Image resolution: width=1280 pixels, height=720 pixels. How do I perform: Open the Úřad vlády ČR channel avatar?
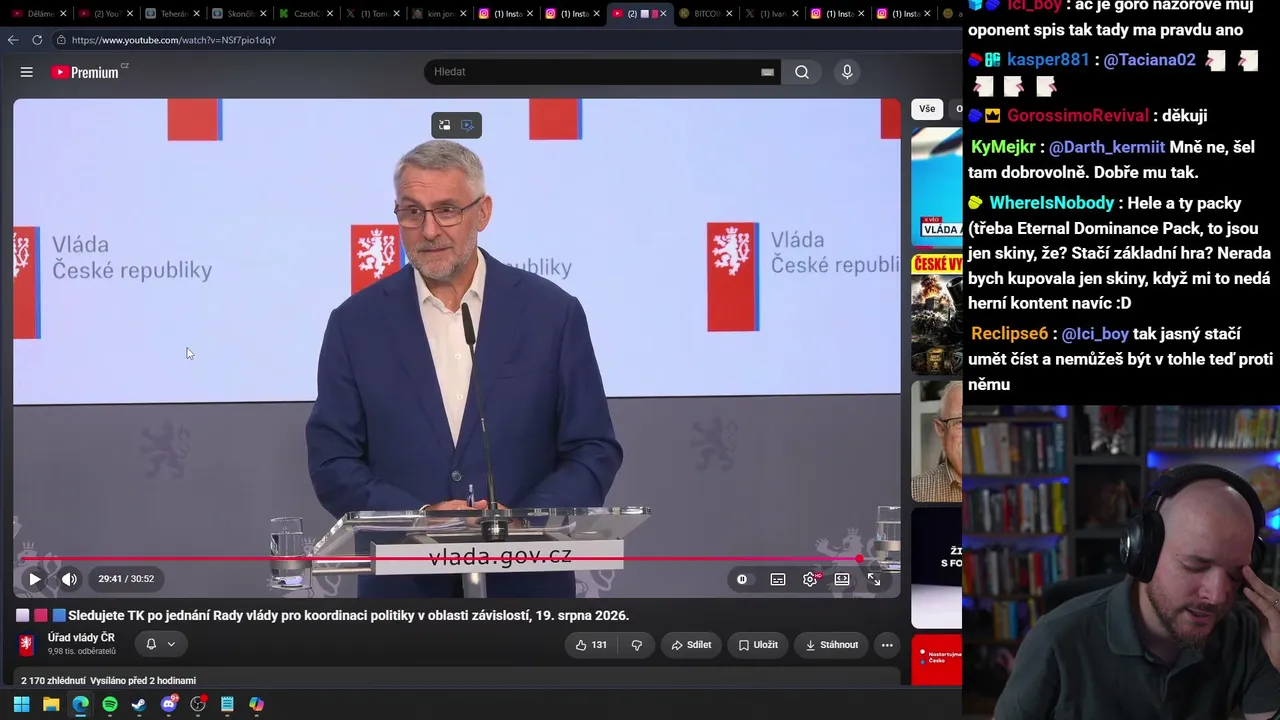coord(27,645)
